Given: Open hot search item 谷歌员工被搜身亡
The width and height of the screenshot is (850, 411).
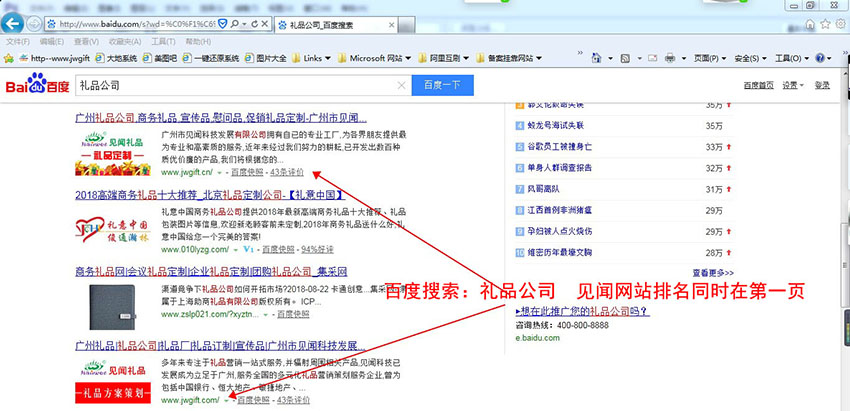Looking at the screenshot, I should pos(559,147).
